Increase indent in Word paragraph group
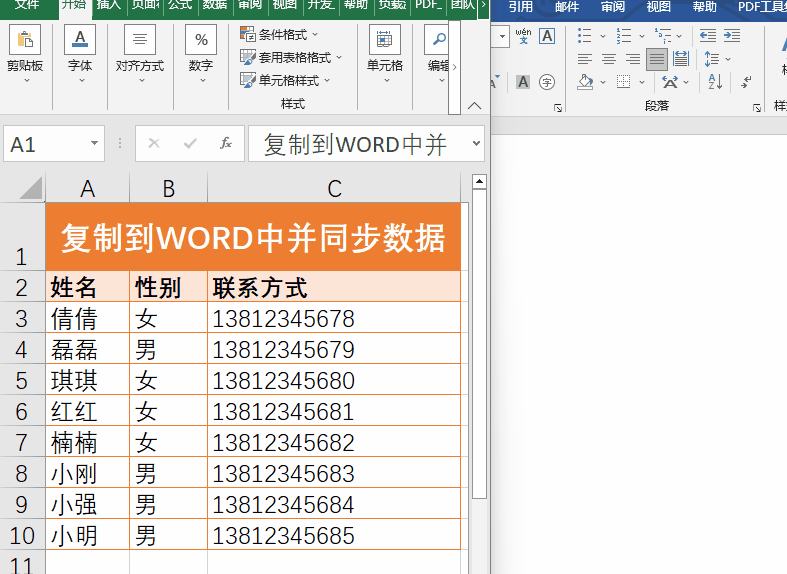This screenshot has width=787, height=574. 732,36
